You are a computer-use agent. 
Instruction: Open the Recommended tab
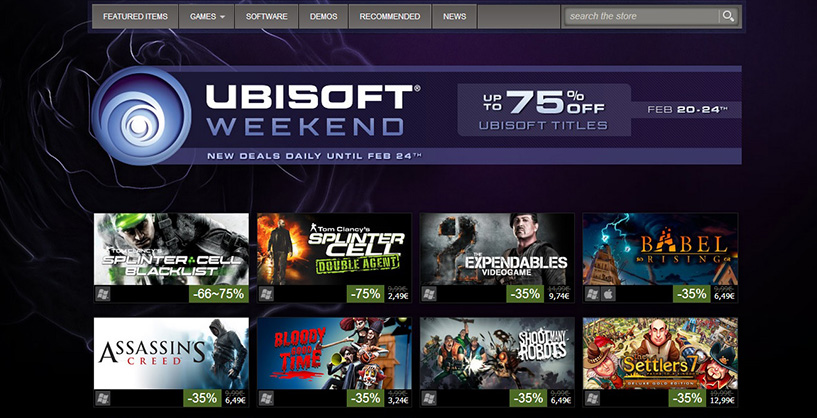pyautogui.click(x=390, y=17)
